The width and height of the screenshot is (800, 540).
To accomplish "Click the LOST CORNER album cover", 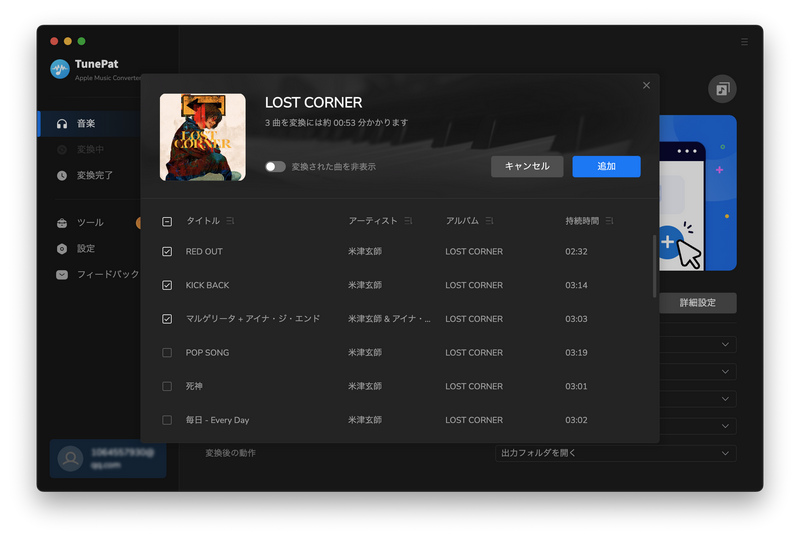I will click(x=203, y=137).
